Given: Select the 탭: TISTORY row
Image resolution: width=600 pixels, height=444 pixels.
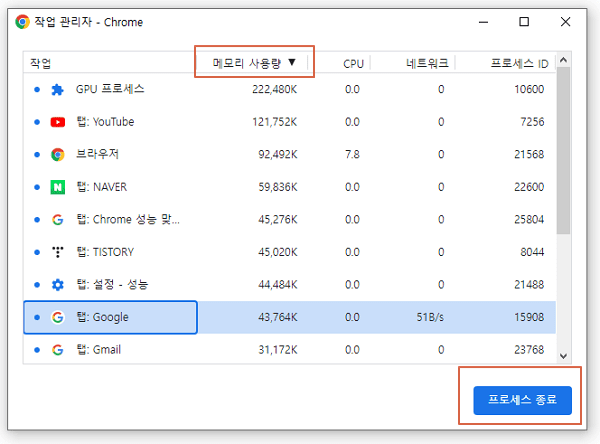Looking at the screenshot, I should click(290, 252).
